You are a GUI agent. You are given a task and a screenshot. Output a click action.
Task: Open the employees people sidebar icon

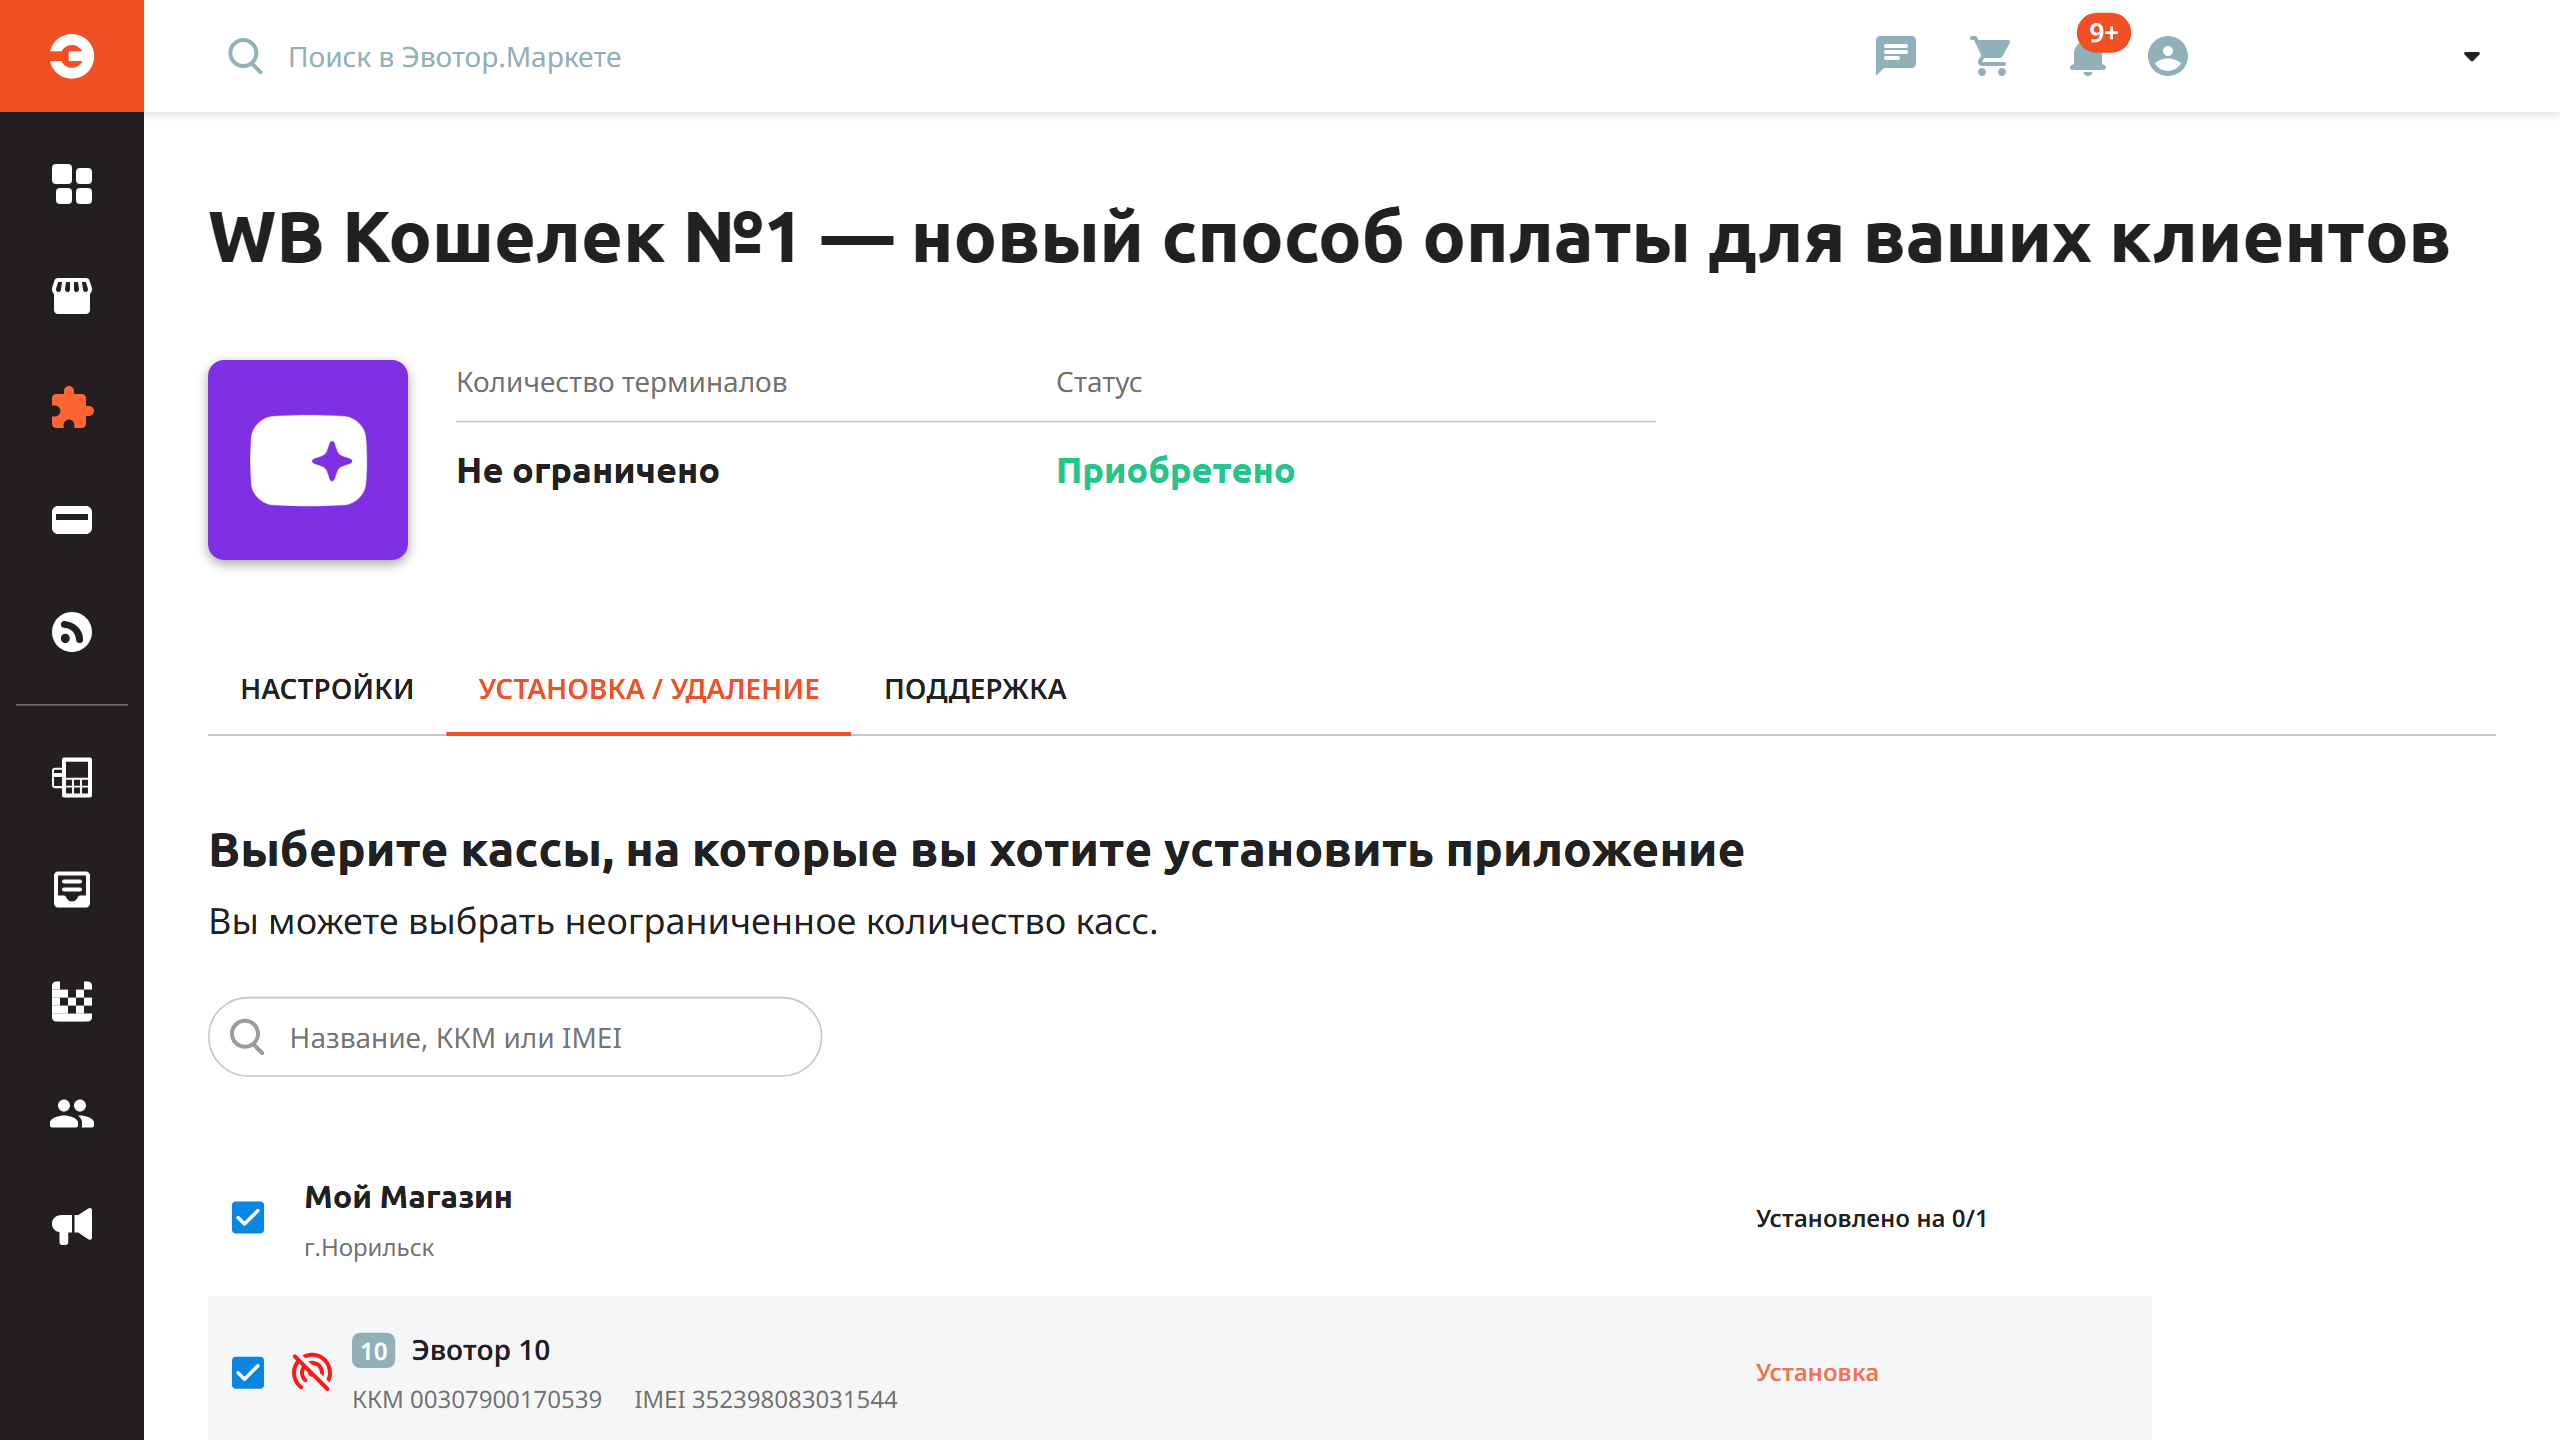pos(72,1113)
